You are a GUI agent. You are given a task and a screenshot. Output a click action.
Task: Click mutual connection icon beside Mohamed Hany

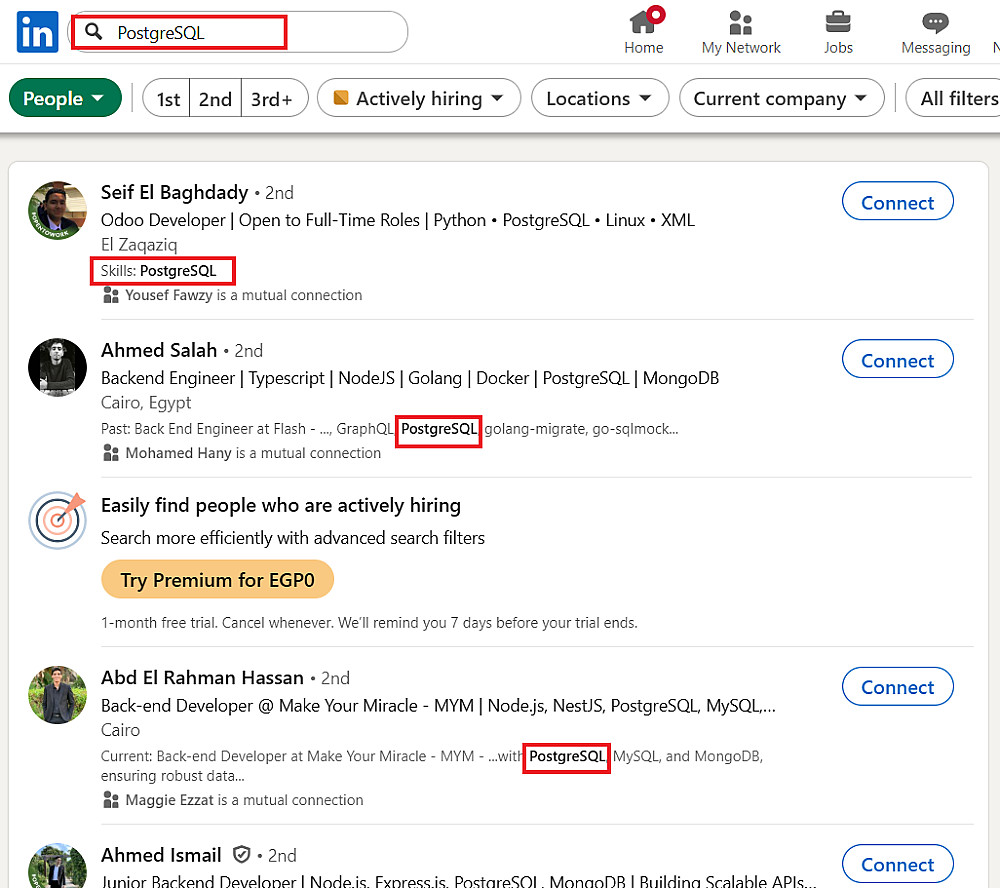(111, 453)
